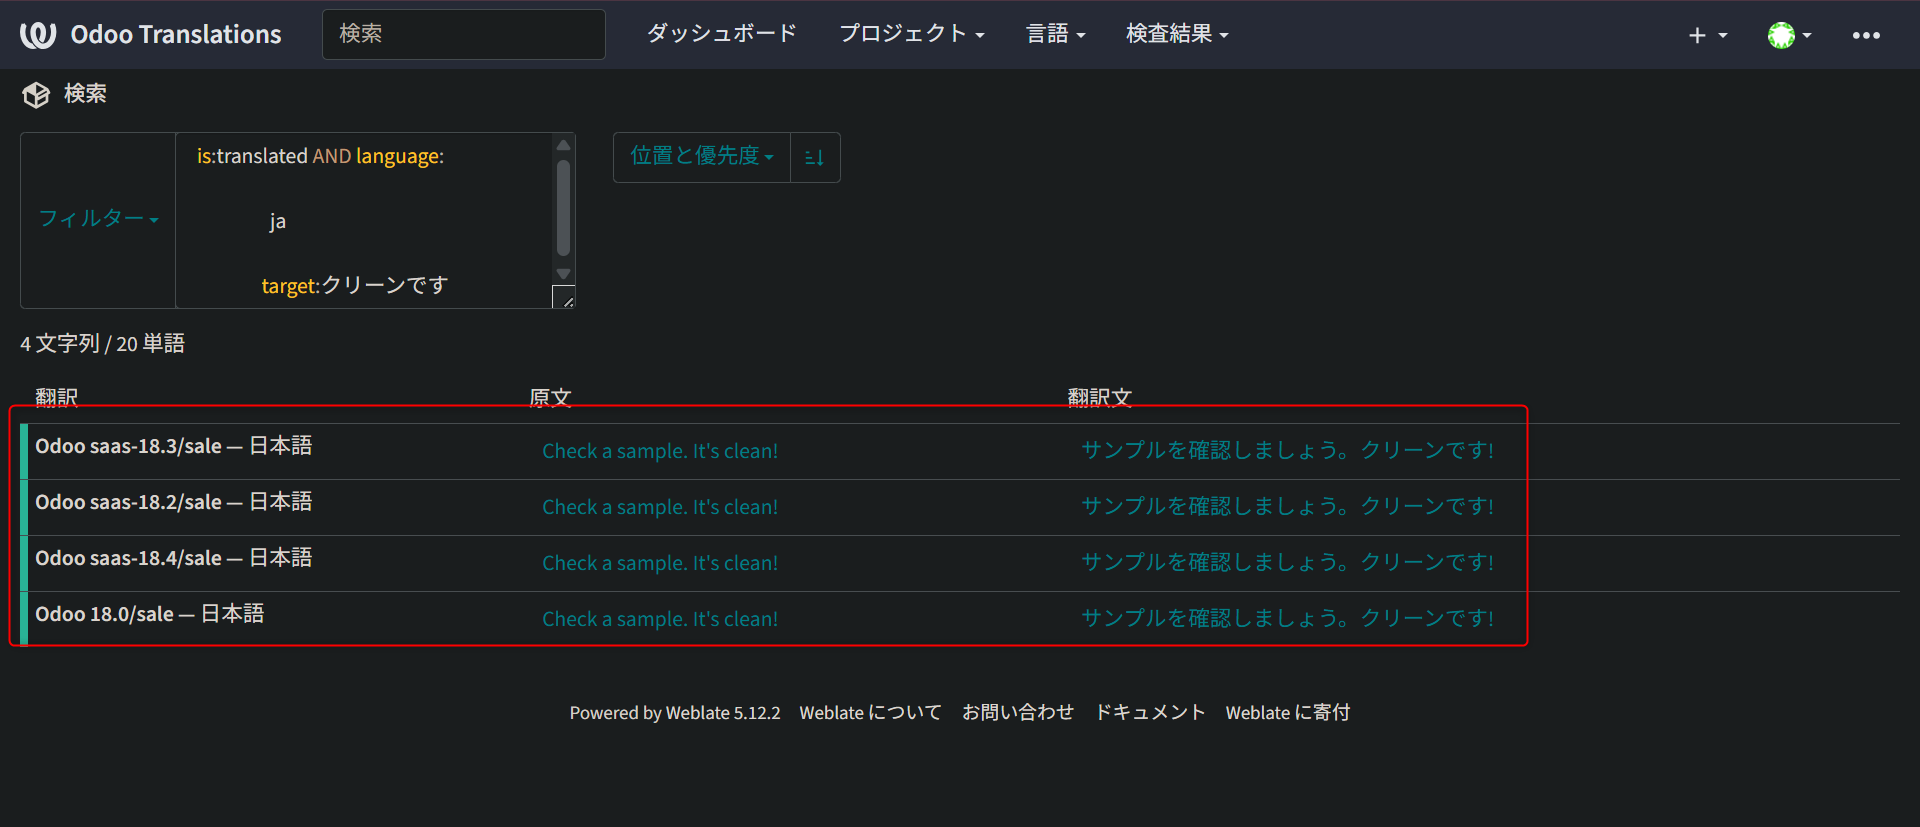Click the 翻訳文 column header

pos(1100,398)
